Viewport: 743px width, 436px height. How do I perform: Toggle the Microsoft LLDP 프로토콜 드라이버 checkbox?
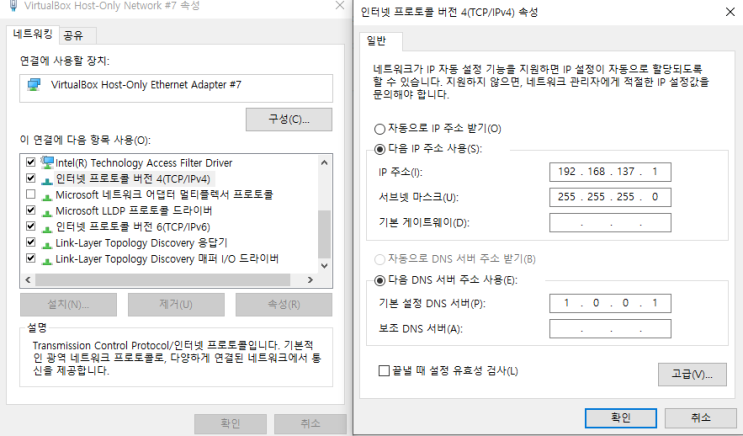(31, 210)
